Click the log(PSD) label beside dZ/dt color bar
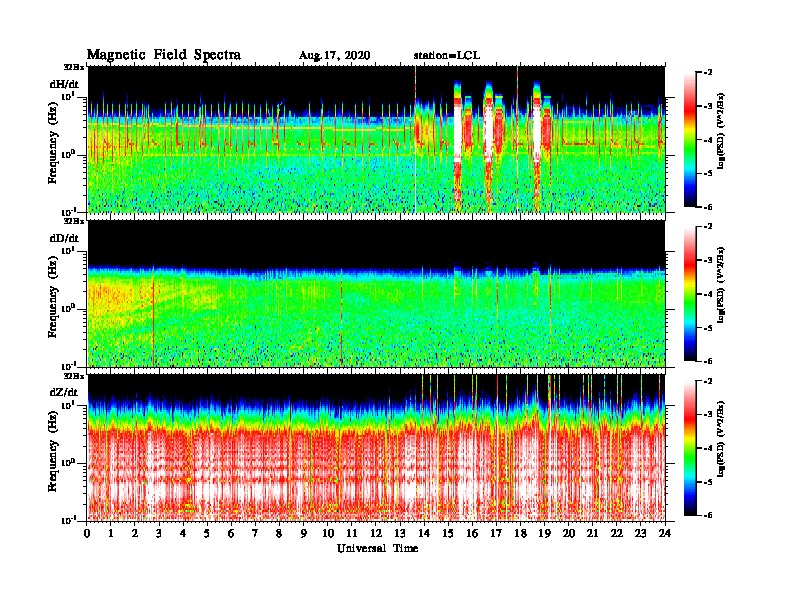 coord(723,439)
